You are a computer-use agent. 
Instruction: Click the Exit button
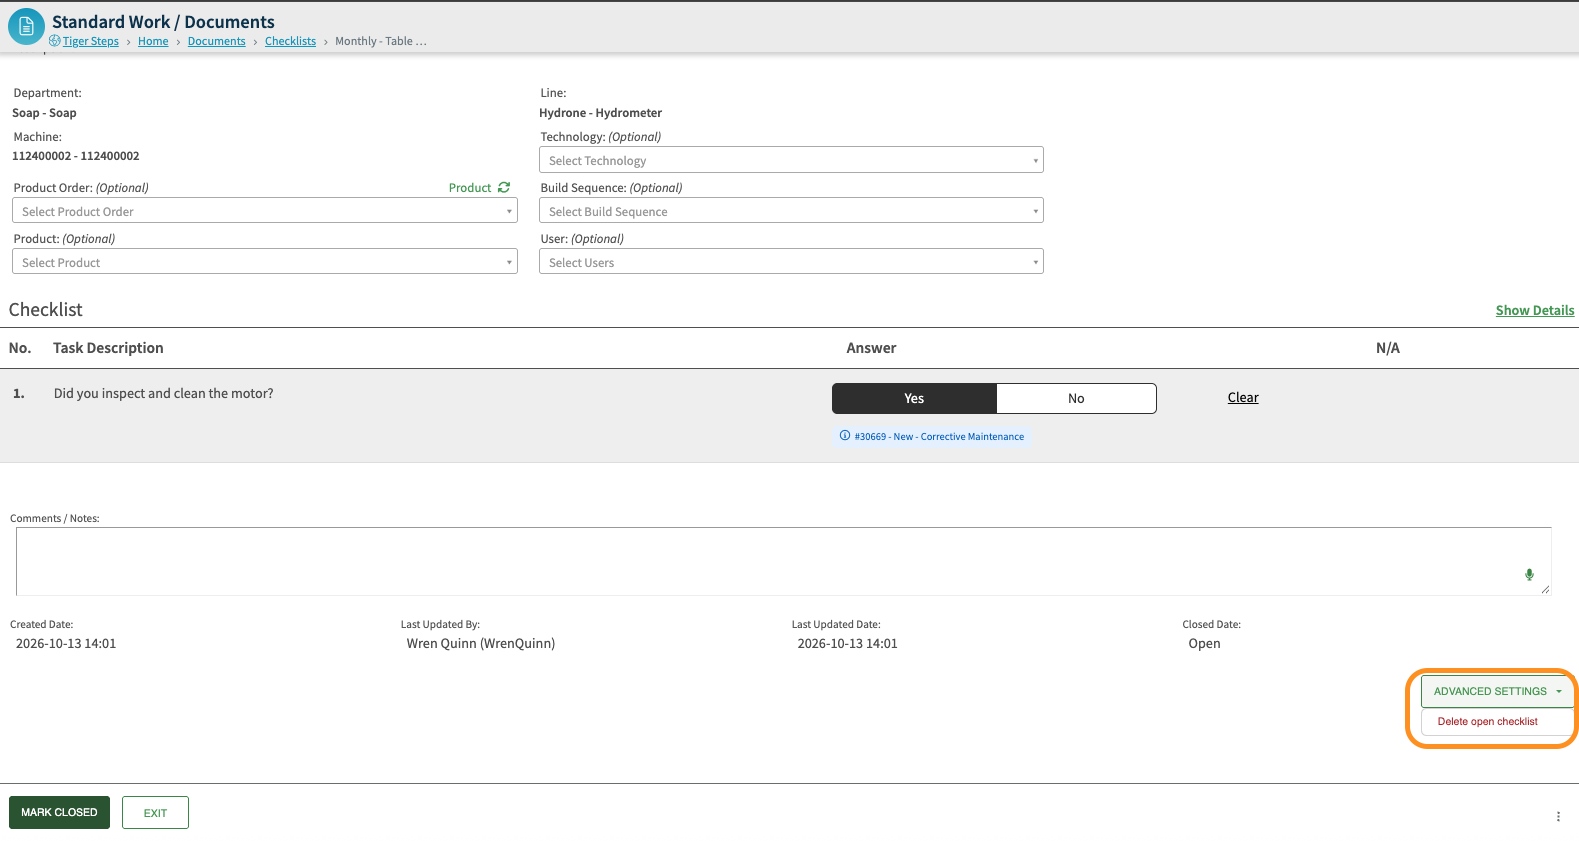coord(155,812)
